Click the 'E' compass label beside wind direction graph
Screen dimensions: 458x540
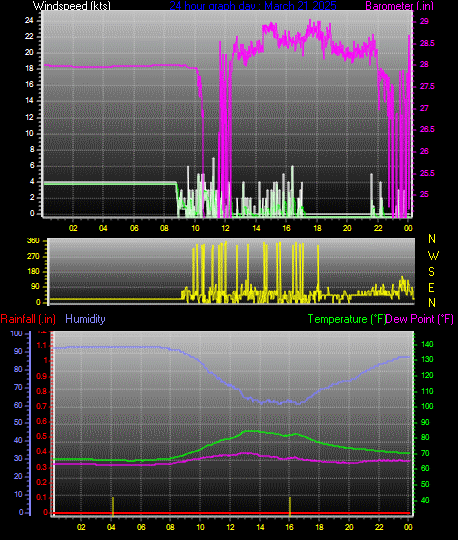(x=431, y=288)
